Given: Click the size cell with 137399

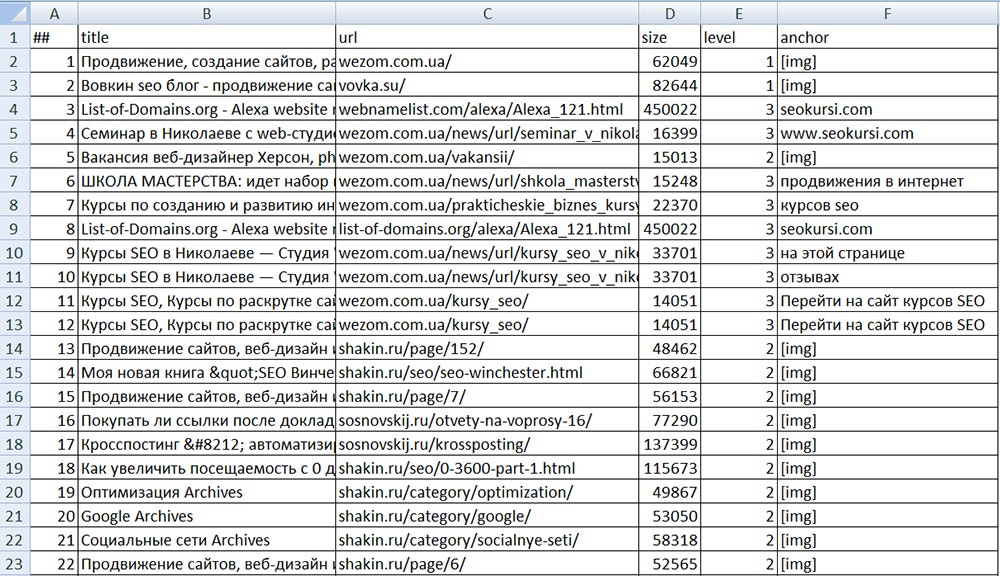Looking at the screenshot, I should tap(669, 445).
